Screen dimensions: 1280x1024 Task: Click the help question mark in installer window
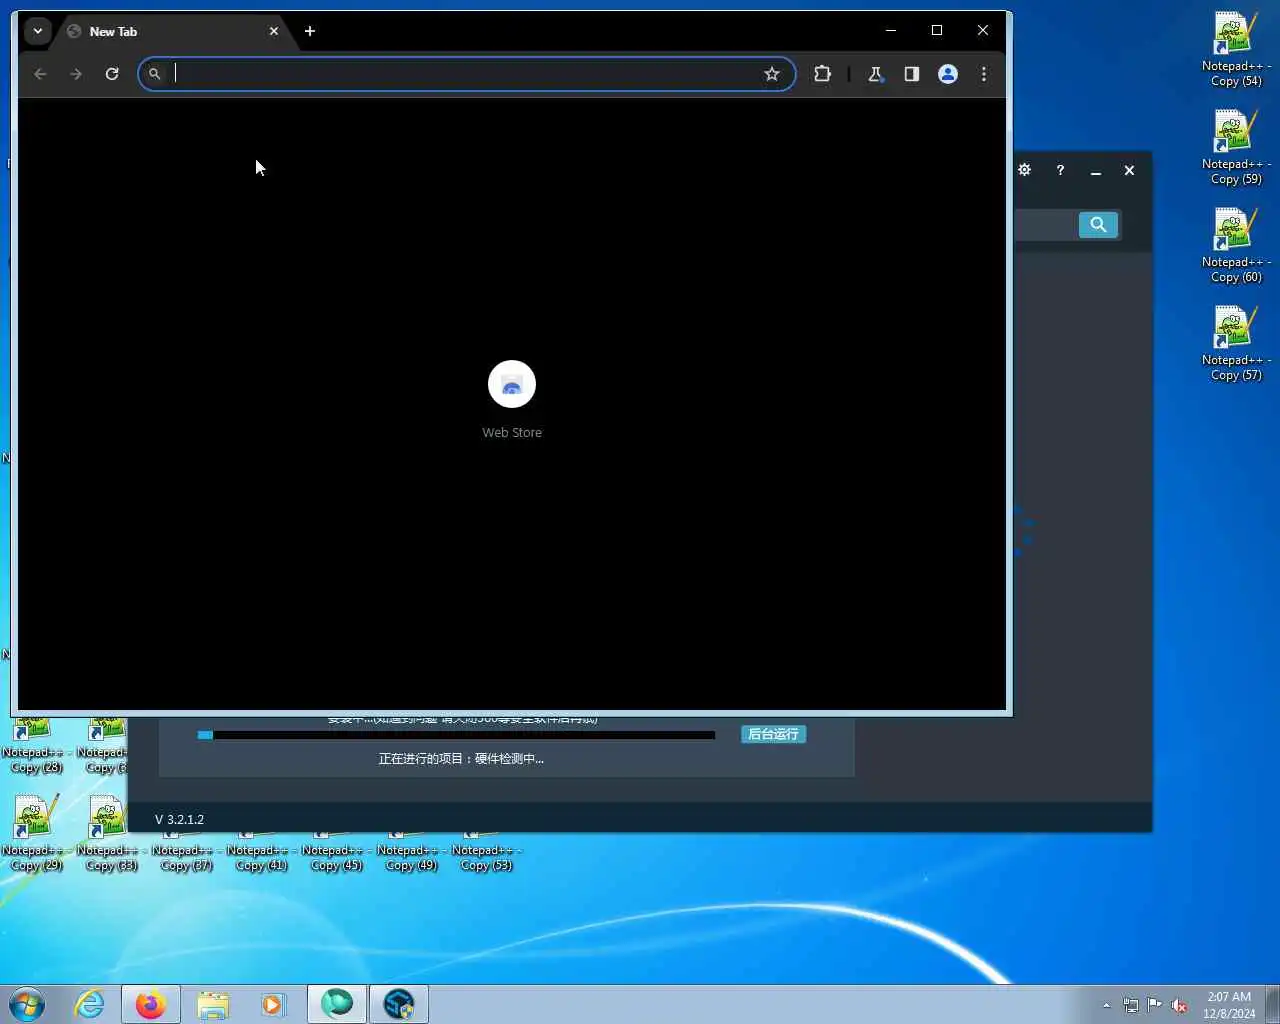click(x=1060, y=170)
